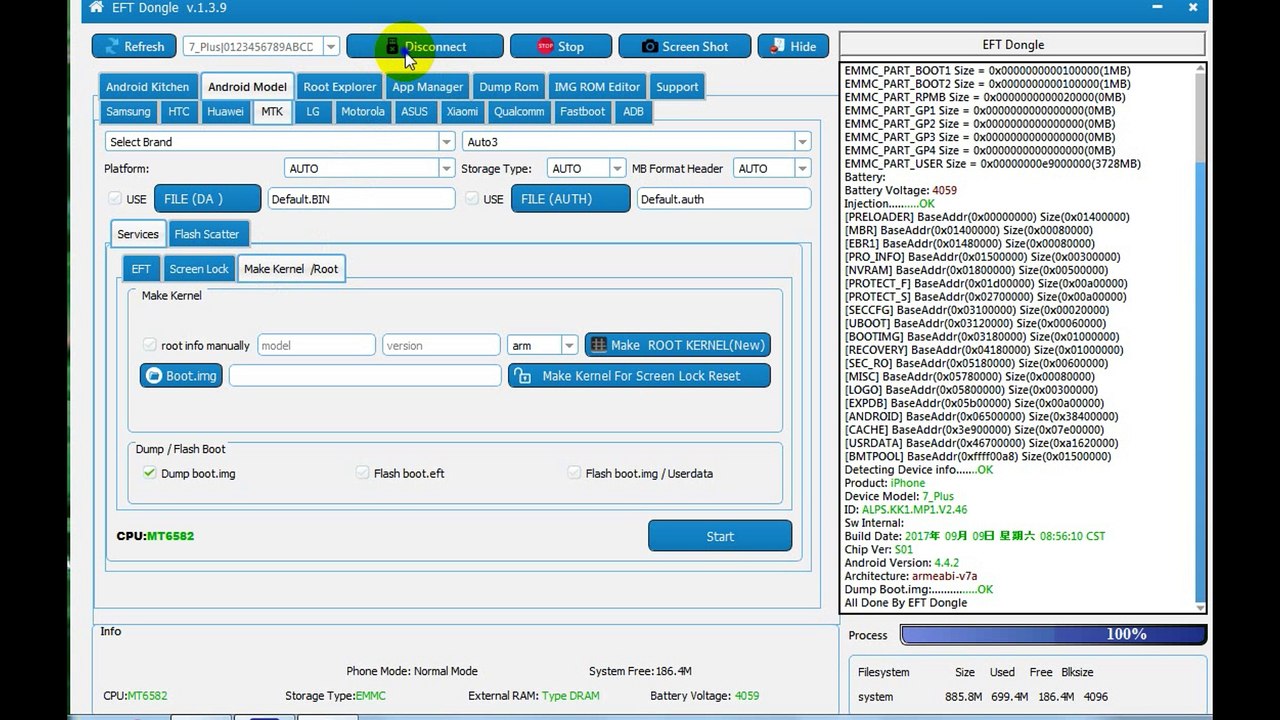Switch to Flash Scatter sub-tab
Screen dimensions: 1280x720
pyautogui.click(x=207, y=234)
